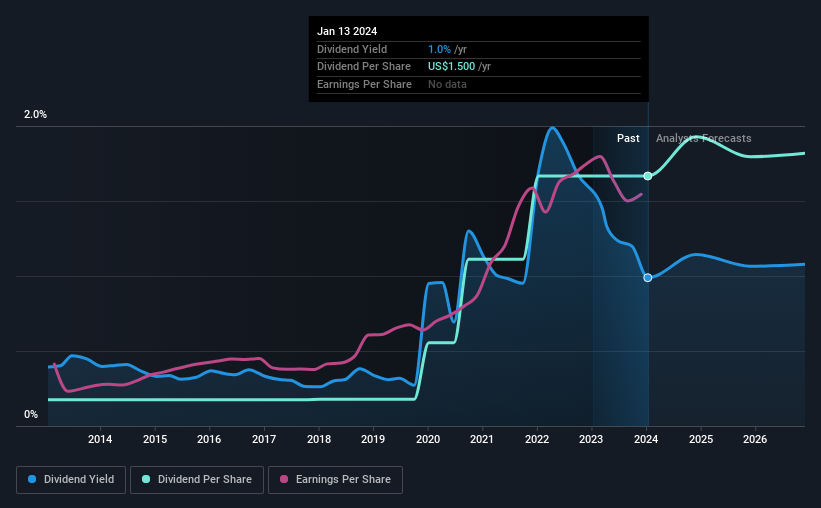Select the 2026 x-axis label

click(755, 439)
